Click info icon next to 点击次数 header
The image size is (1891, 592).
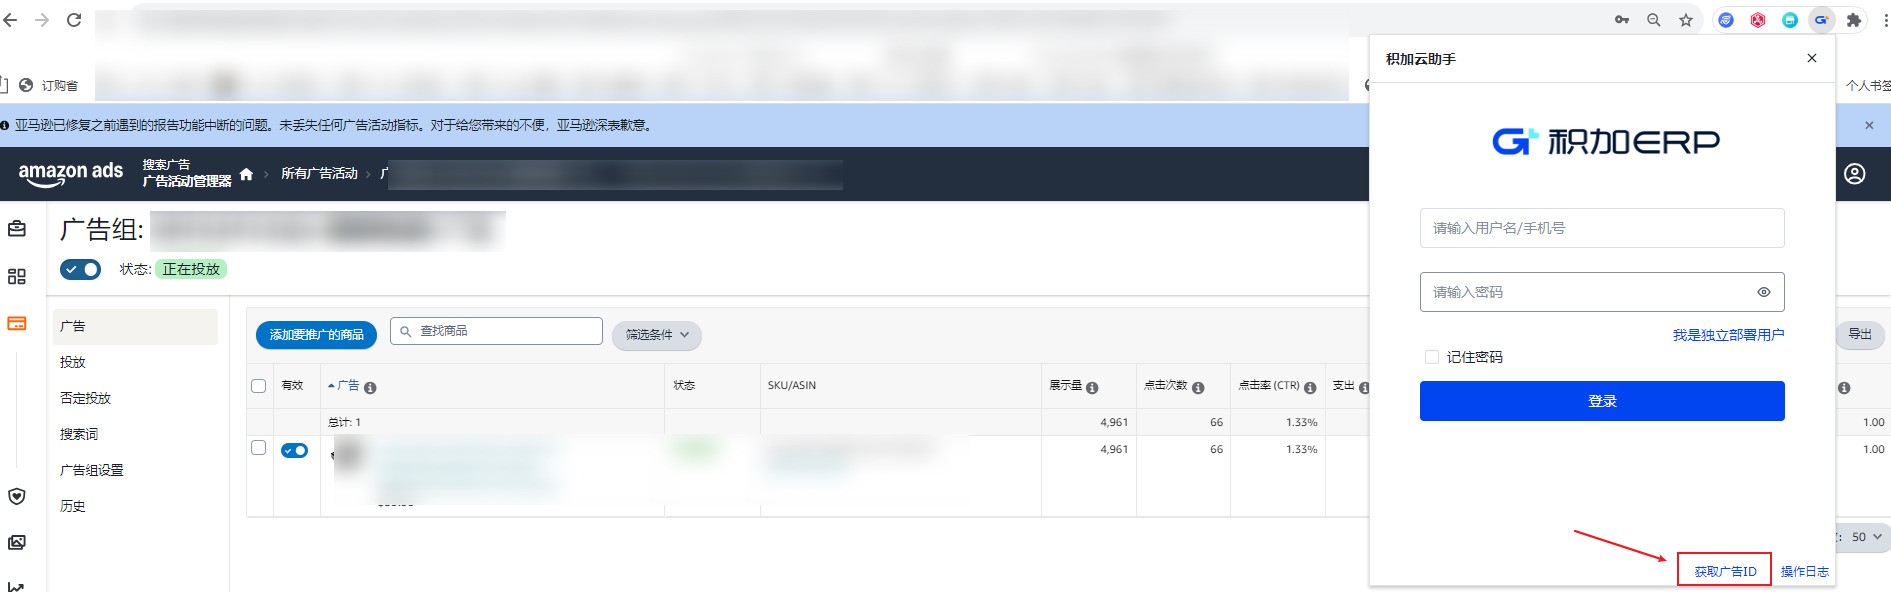[x=1198, y=388]
